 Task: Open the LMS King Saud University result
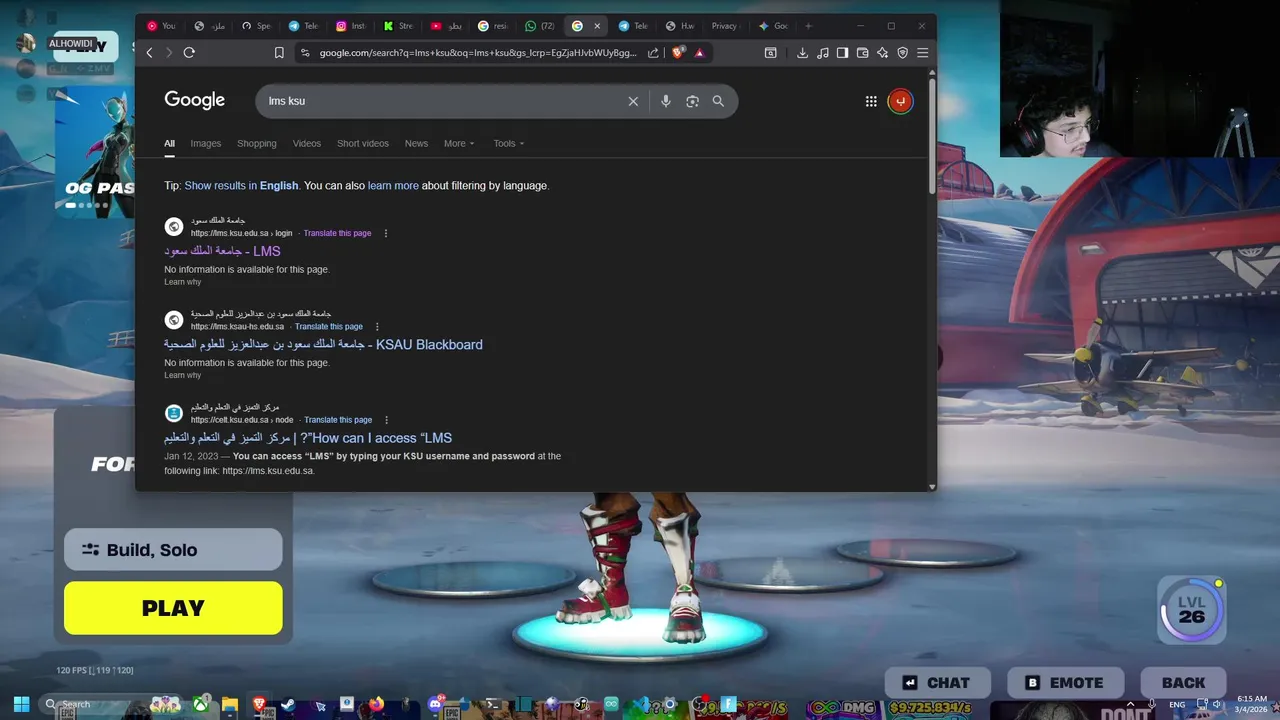[222, 251]
